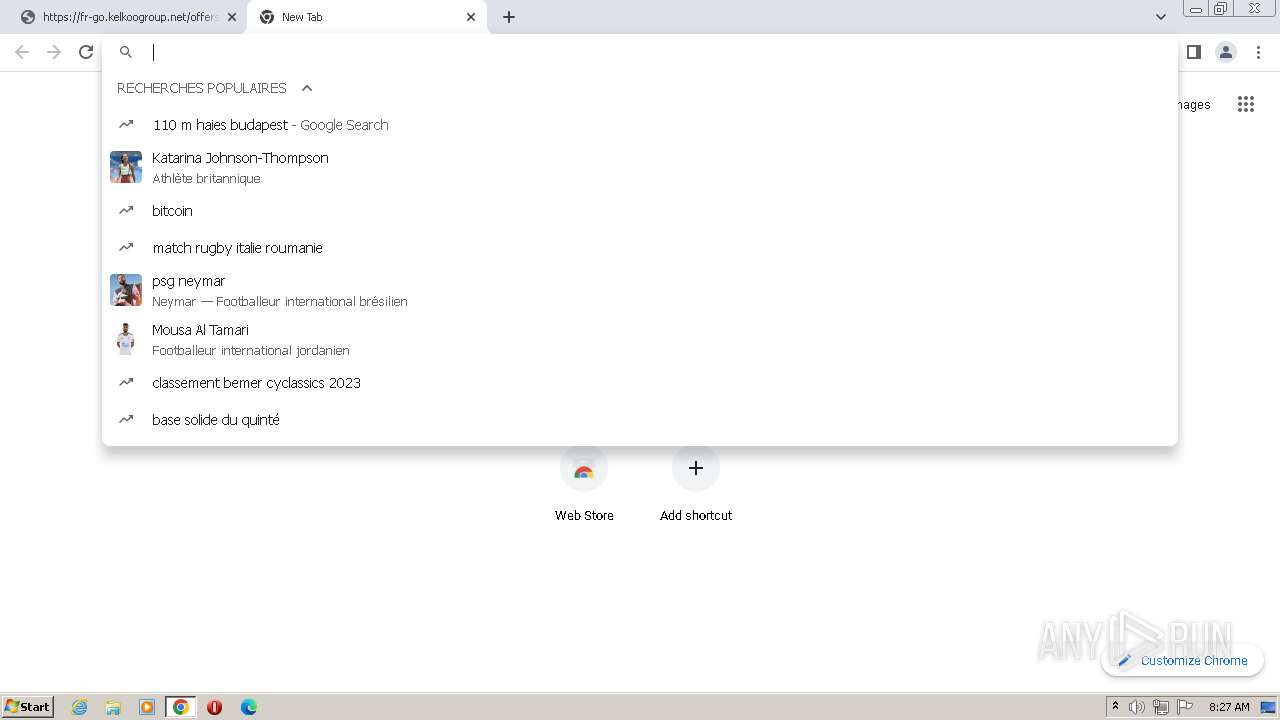Open the volume speaker tray icon
This screenshot has height=720, width=1280.
pyautogui.click(x=1137, y=707)
